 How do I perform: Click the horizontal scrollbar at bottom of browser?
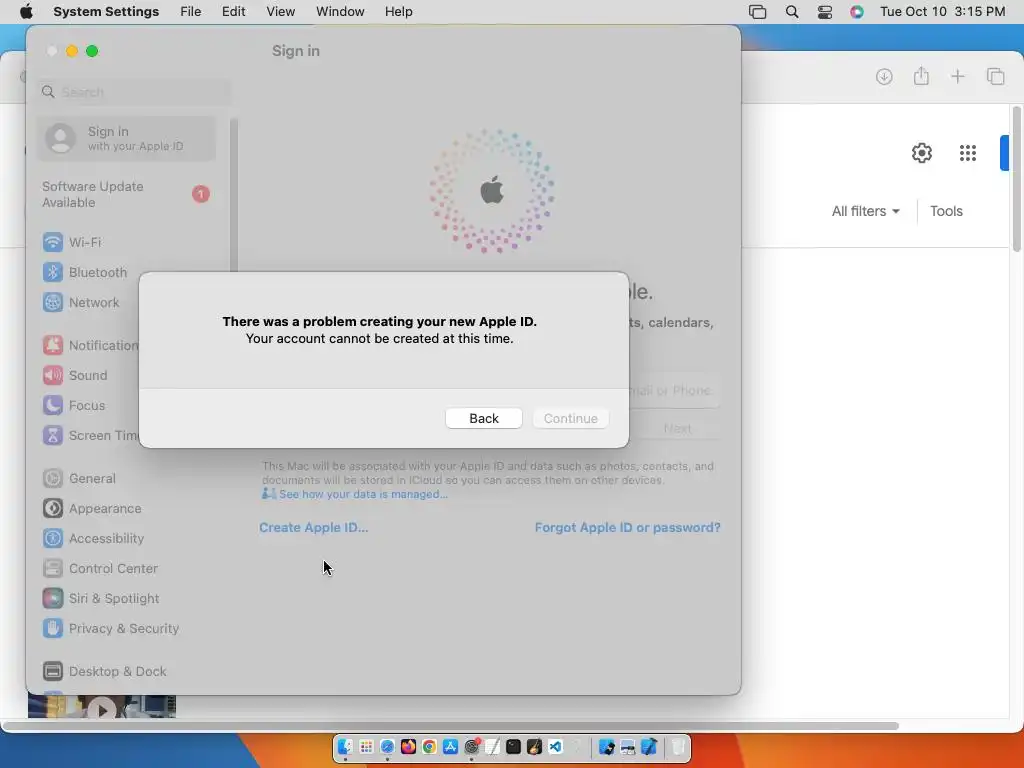451,726
